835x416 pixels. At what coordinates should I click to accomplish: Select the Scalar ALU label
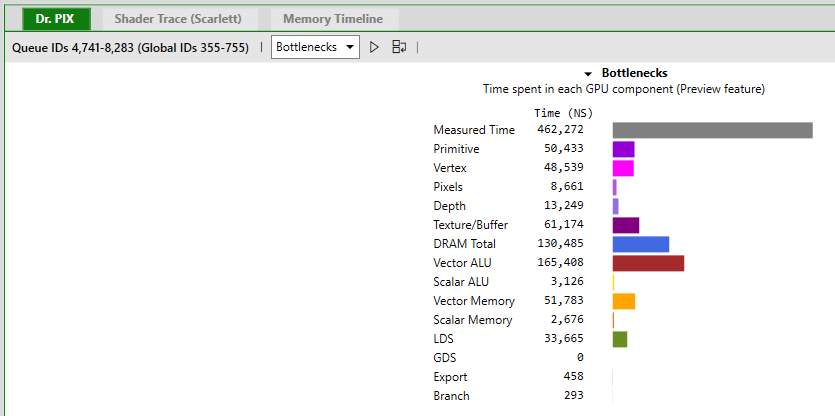coord(461,282)
